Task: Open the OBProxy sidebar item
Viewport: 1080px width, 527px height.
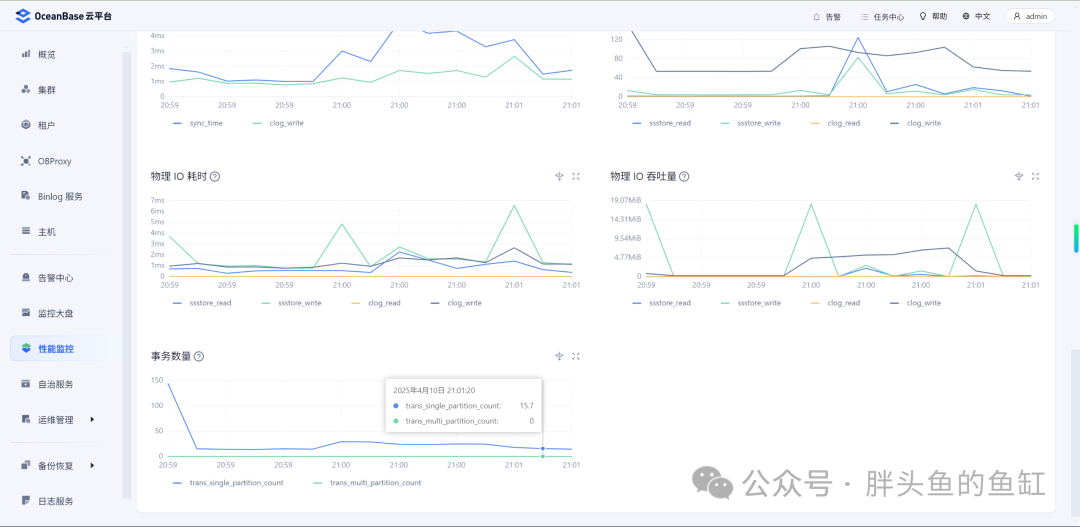Action: (55, 161)
